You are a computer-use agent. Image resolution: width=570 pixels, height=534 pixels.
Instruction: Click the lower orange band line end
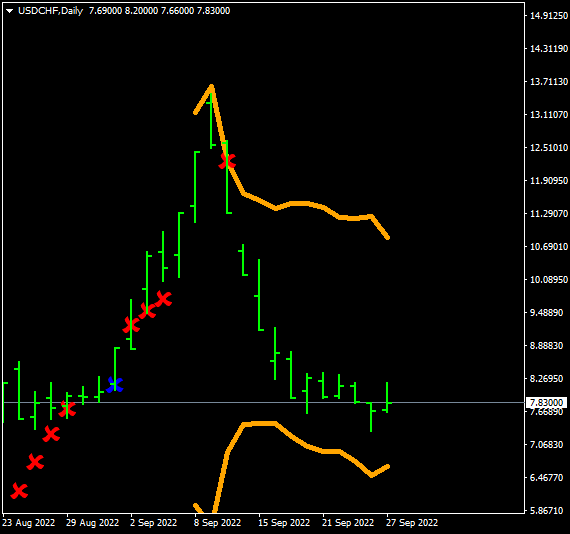click(x=388, y=466)
